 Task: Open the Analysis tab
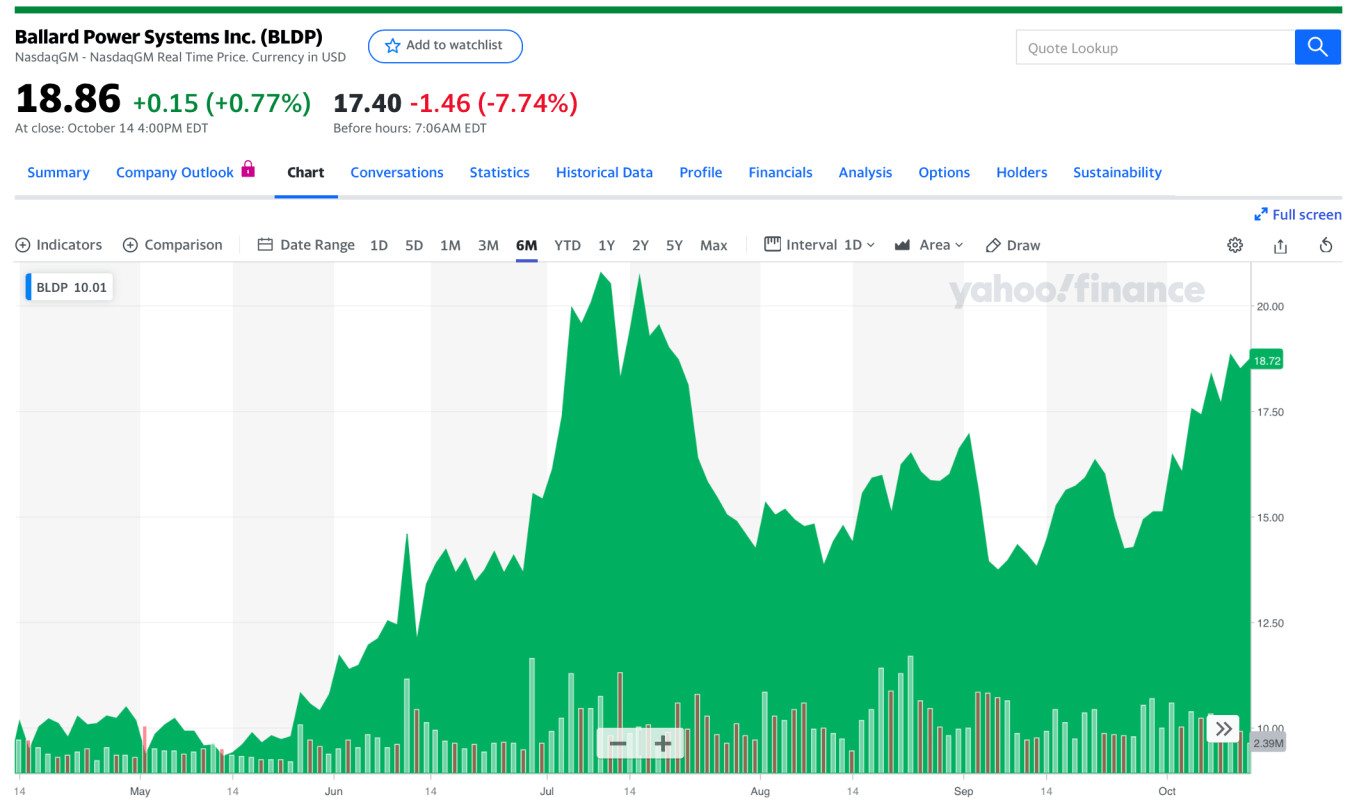tap(865, 172)
